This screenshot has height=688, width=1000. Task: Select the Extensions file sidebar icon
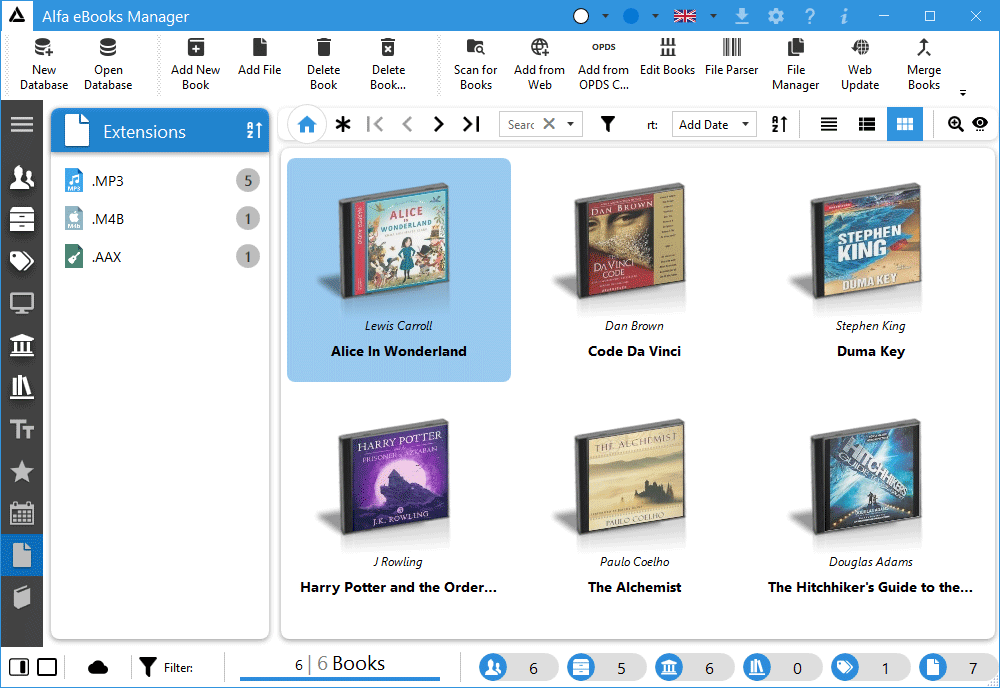tap(22, 555)
